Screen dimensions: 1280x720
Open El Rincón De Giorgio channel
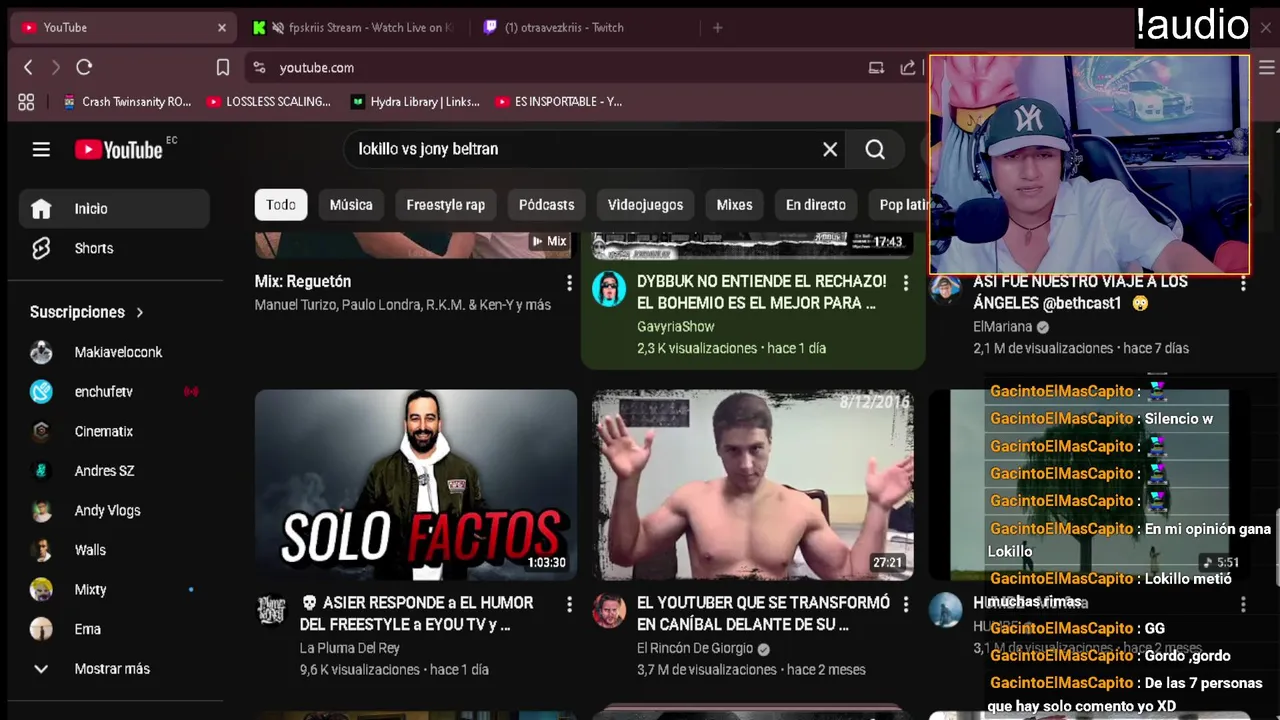pyautogui.click(x=695, y=648)
